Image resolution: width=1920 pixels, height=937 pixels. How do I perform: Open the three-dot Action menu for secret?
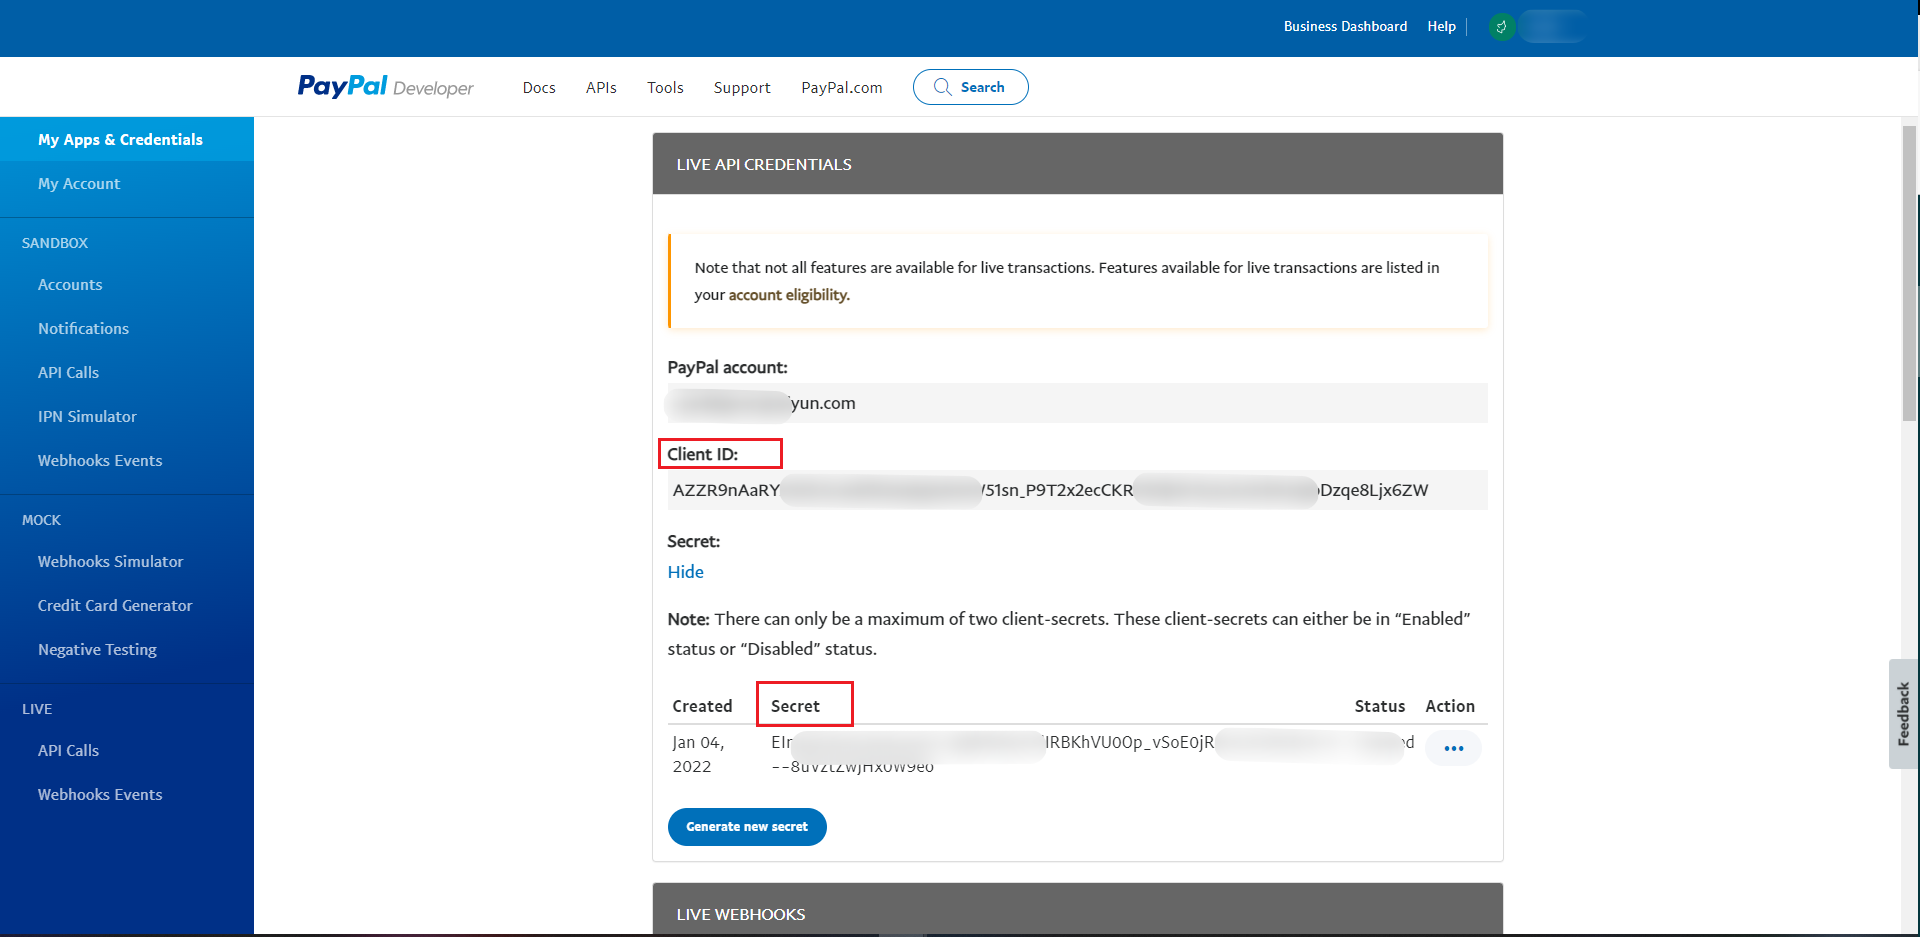pyautogui.click(x=1453, y=748)
